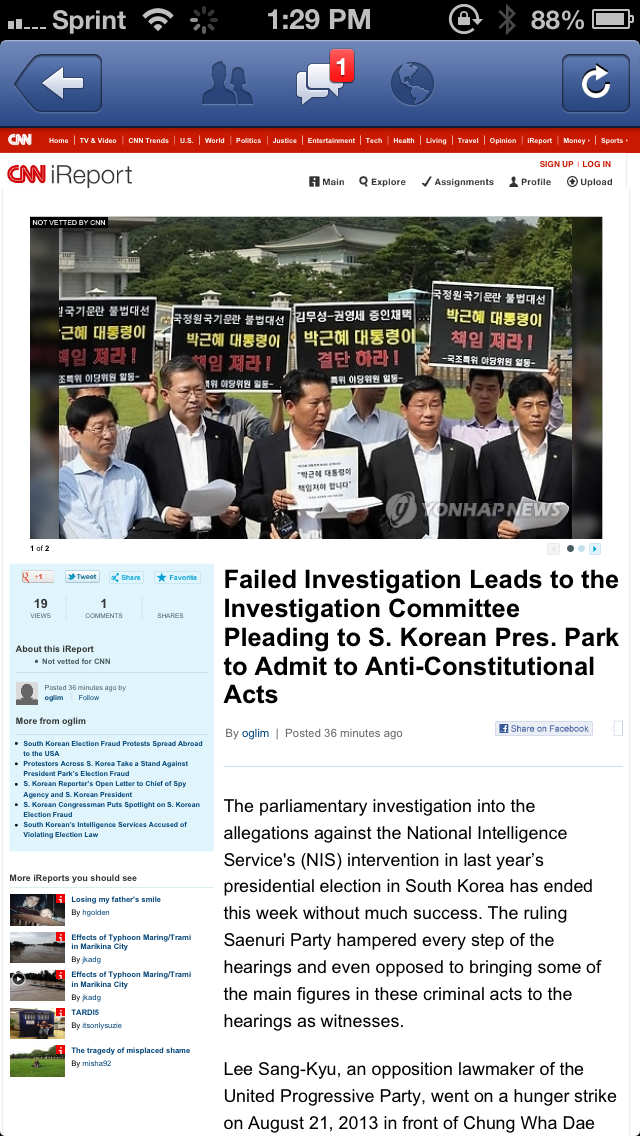Click the Upload icon link
This screenshot has height=1136, width=640.
point(589,182)
